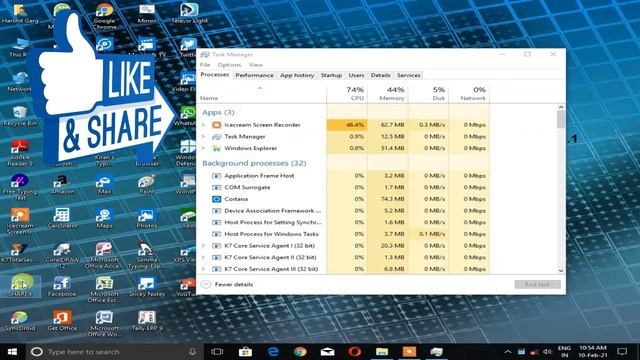This screenshot has width=640, height=360.
Task: Switch to the App history tab
Action: coord(297,75)
